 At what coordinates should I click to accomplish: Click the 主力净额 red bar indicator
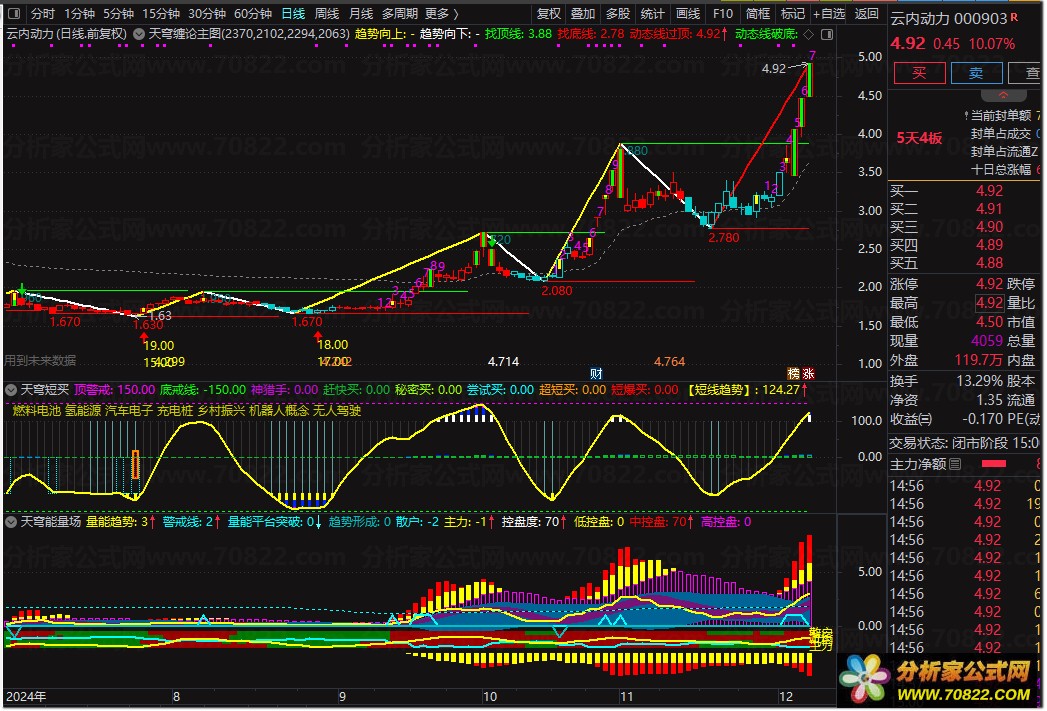pyautogui.click(x=994, y=463)
